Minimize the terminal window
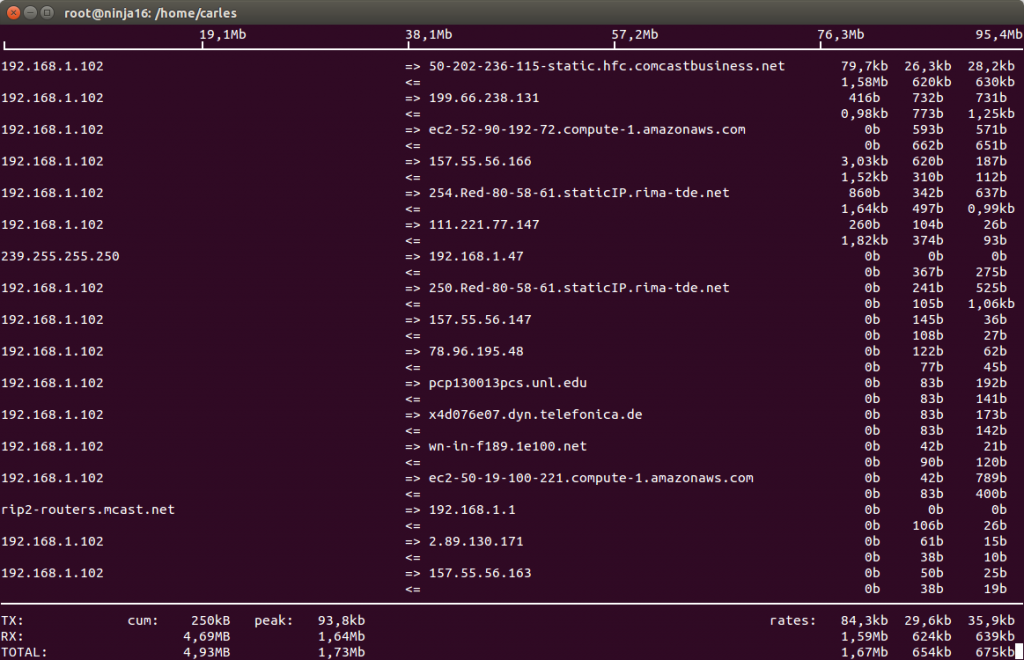Image resolution: width=1024 pixels, height=660 pixels. click(x=30, y=12)
